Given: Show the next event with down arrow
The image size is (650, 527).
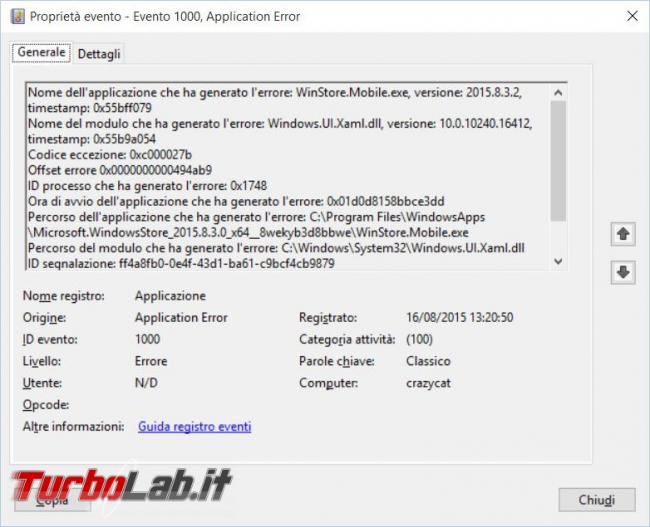Looking at the screenshot, I should click(x=623, y=272).
